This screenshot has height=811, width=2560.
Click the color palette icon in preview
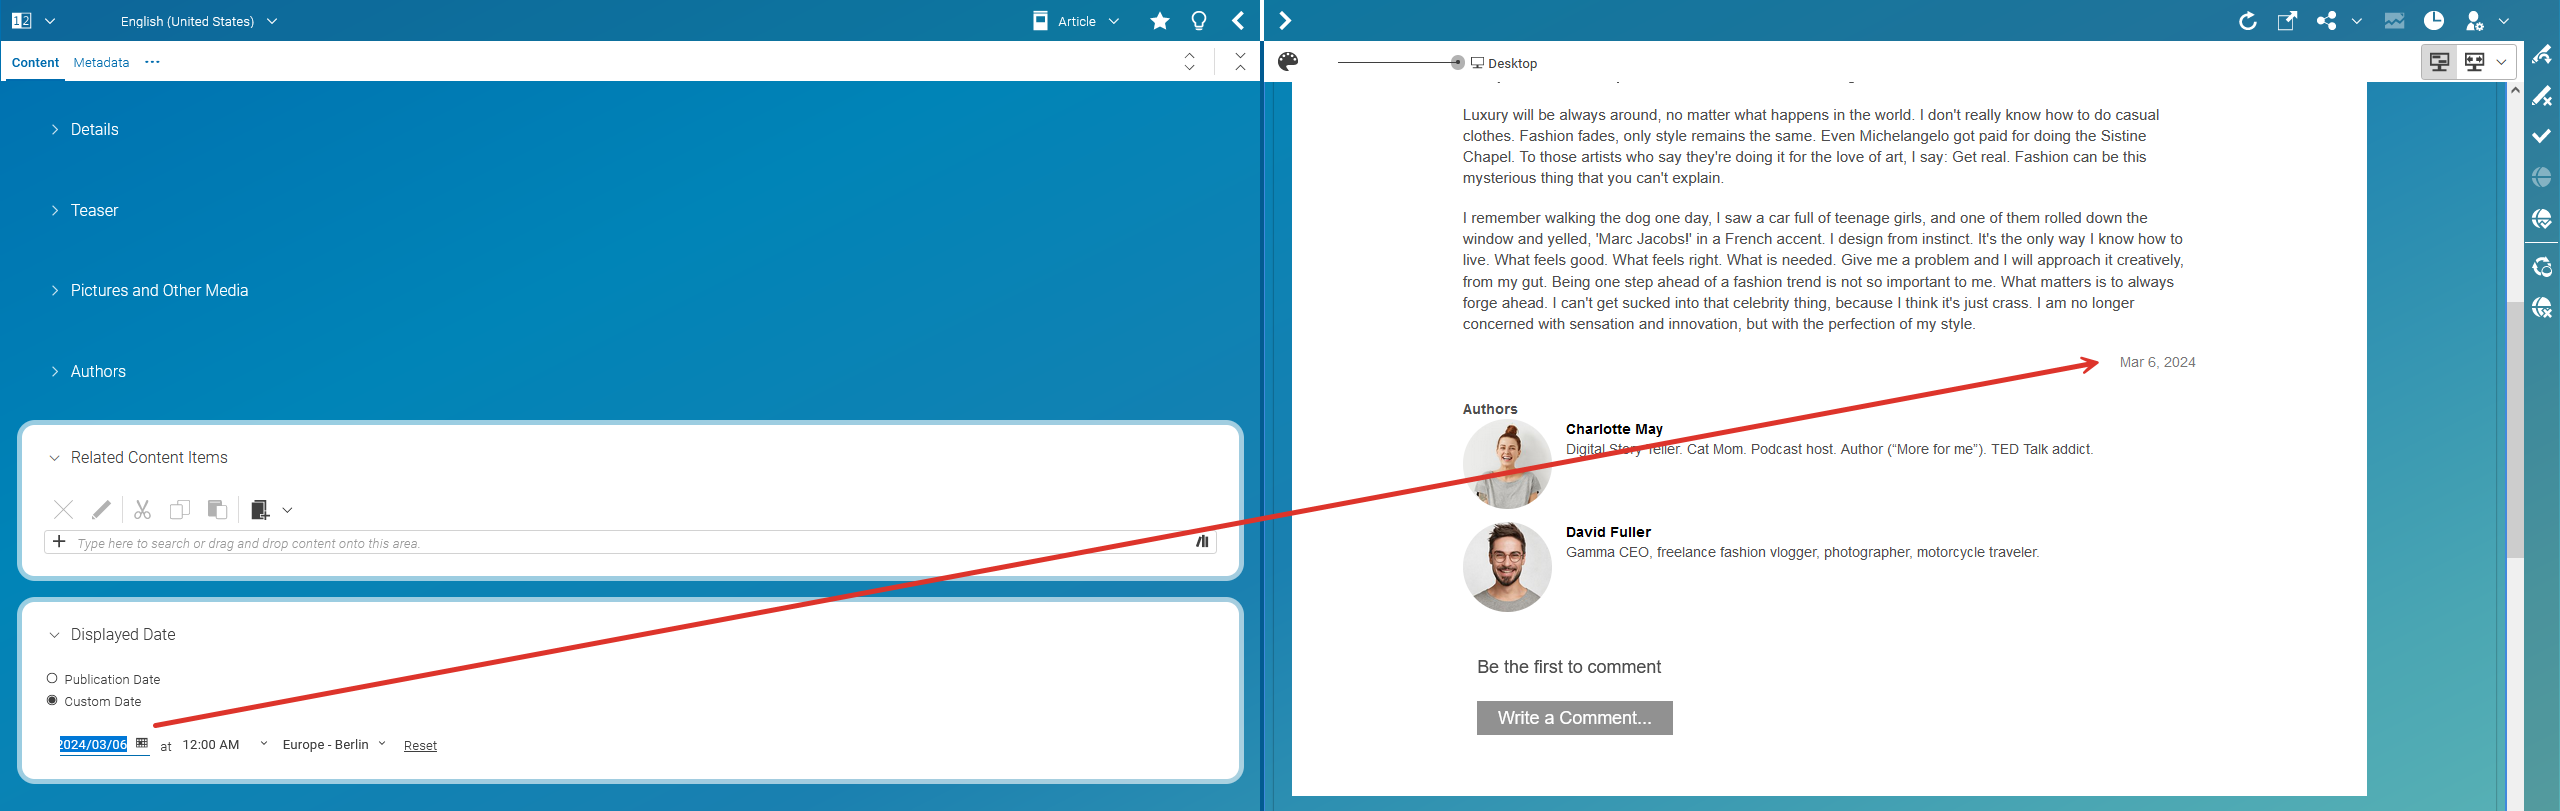pos(1288,62)
